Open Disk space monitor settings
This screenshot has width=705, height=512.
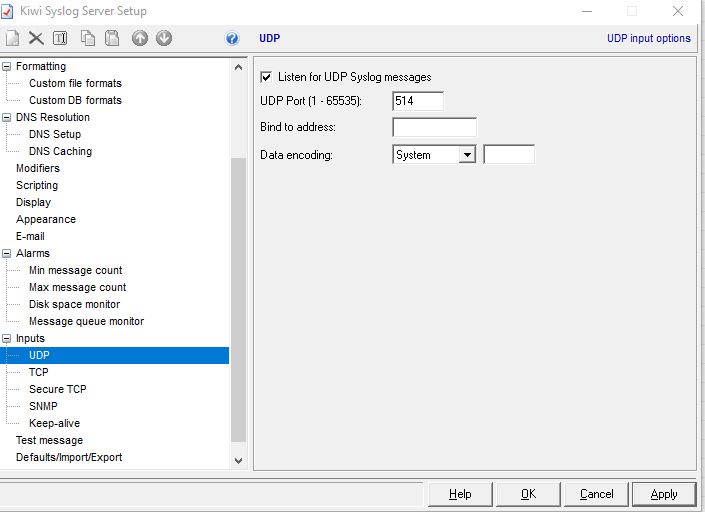74,304
